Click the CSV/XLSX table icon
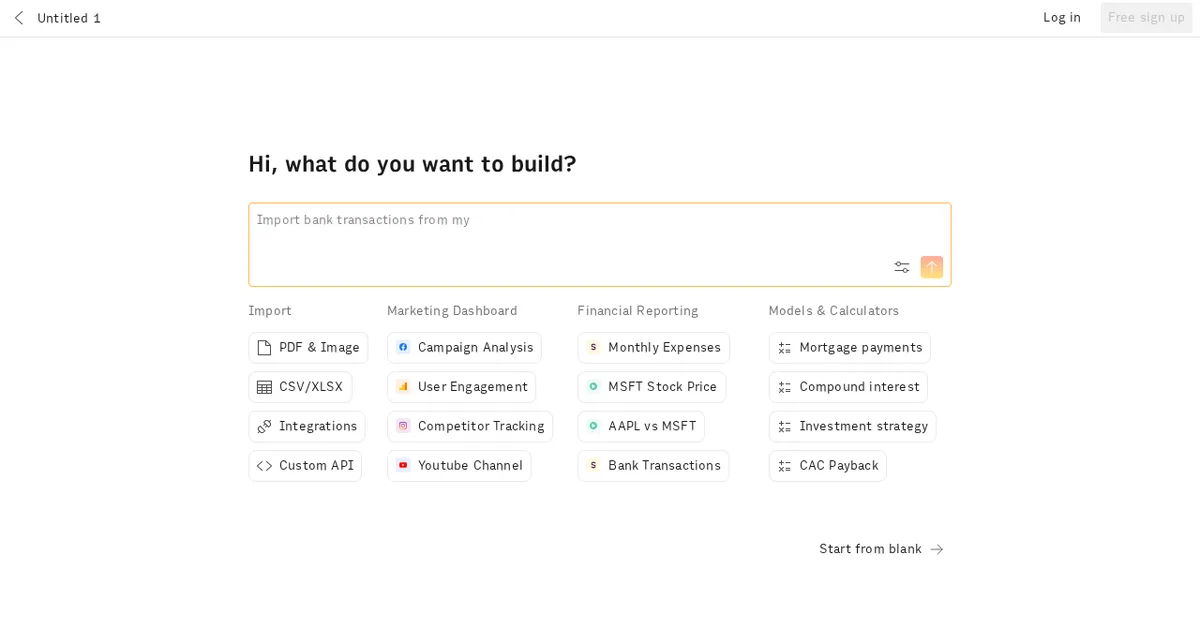The width and height of the screenshot is (1200, 630). (x=264, y=387)
